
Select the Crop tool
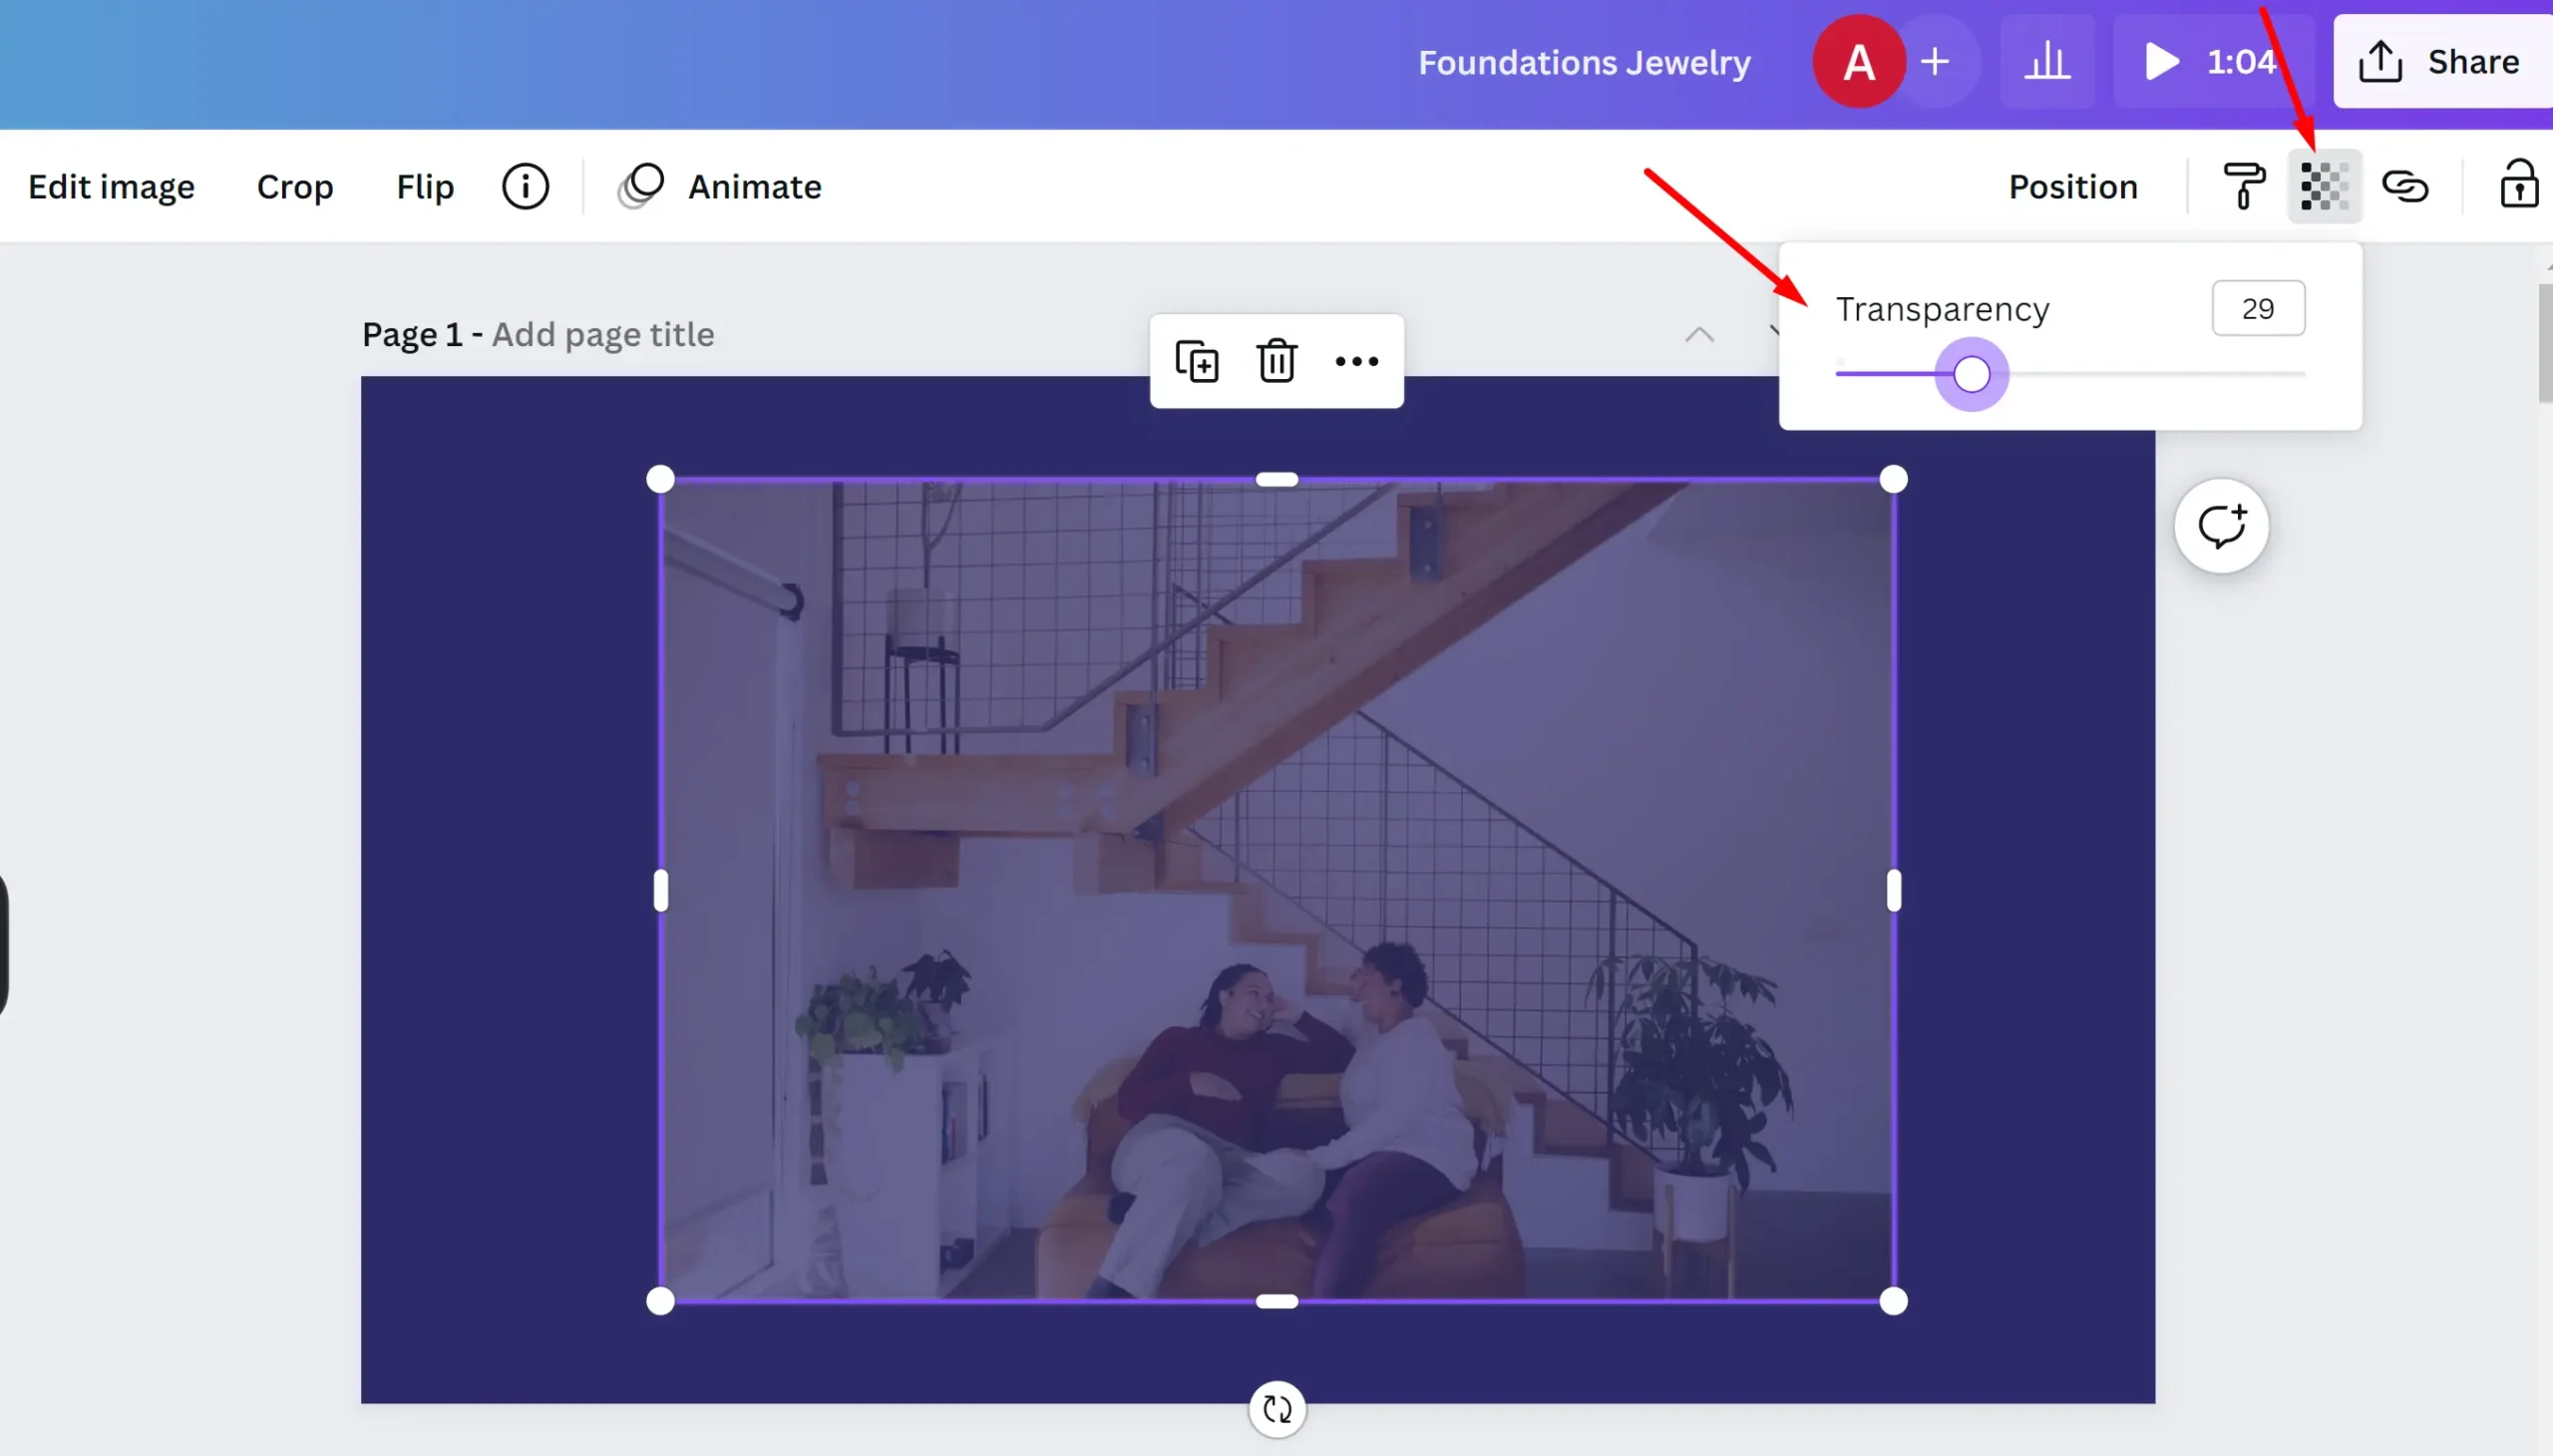pos(293,185)
